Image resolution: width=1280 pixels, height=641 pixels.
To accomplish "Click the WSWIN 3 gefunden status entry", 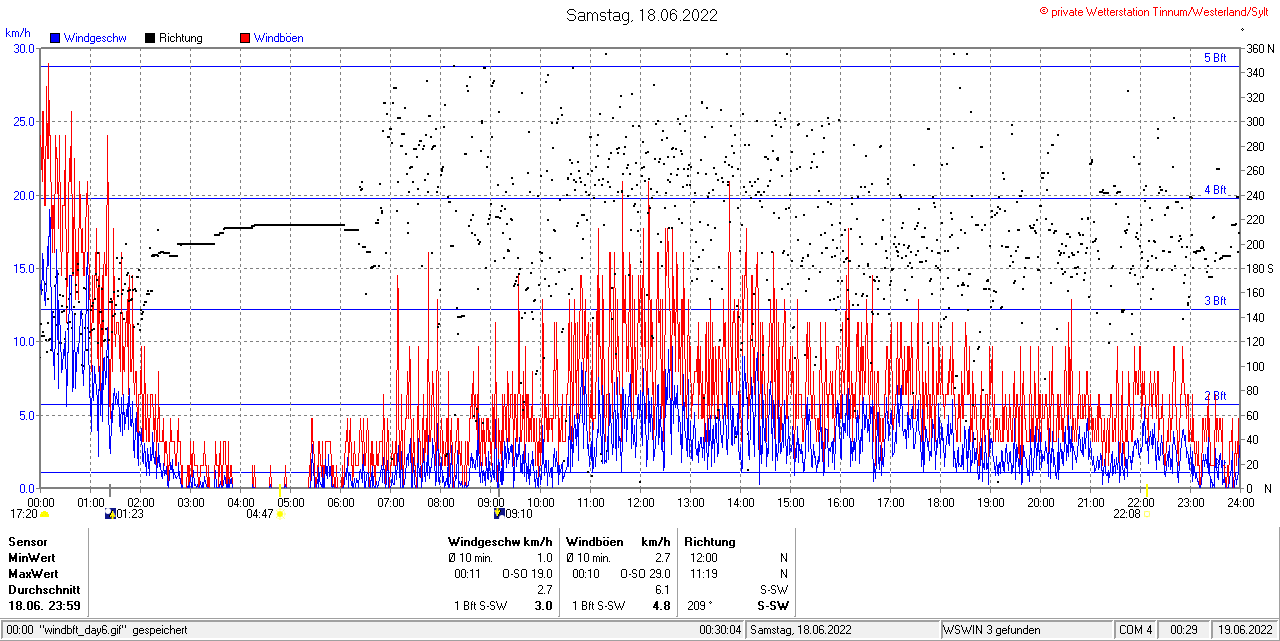I will click(x=992, y=630).
